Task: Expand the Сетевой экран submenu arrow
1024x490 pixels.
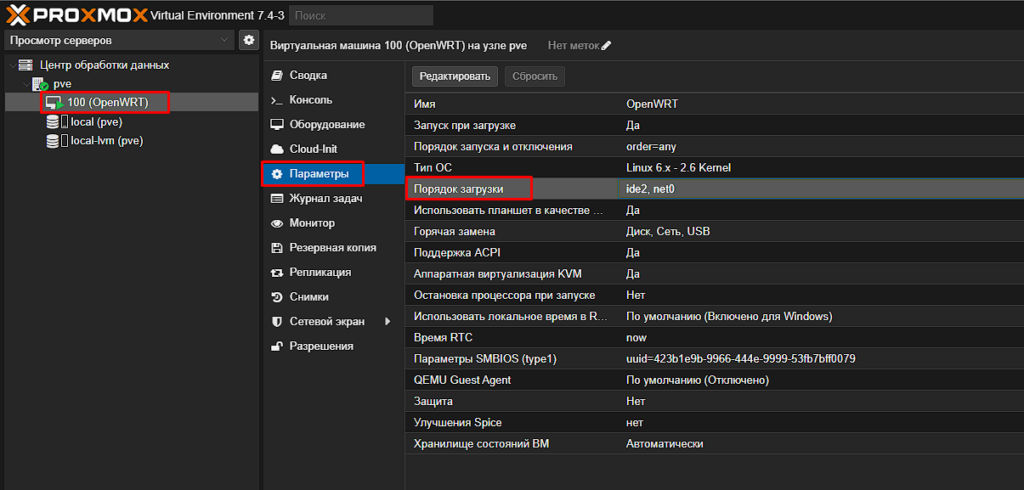Action: (x=388, y=321)
